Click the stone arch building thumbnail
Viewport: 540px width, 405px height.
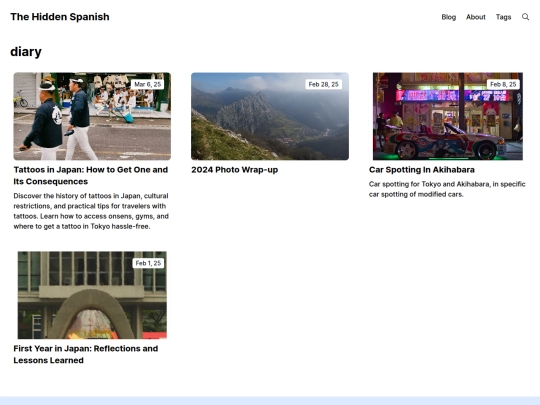click(92, 295)
